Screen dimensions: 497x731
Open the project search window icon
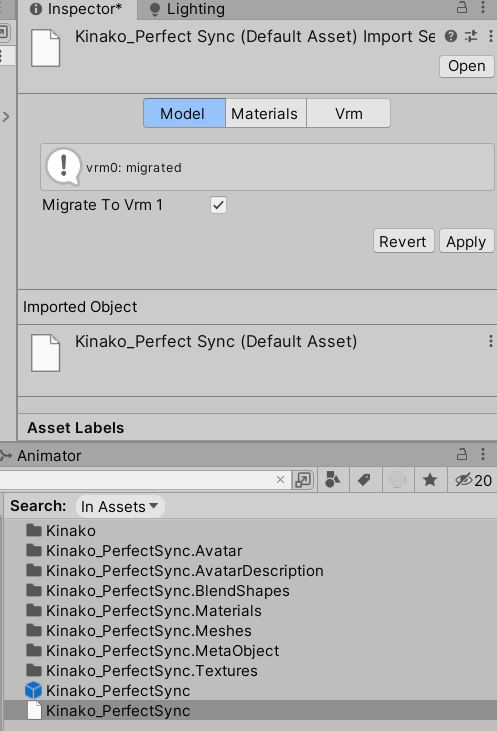tap(303, 480)
